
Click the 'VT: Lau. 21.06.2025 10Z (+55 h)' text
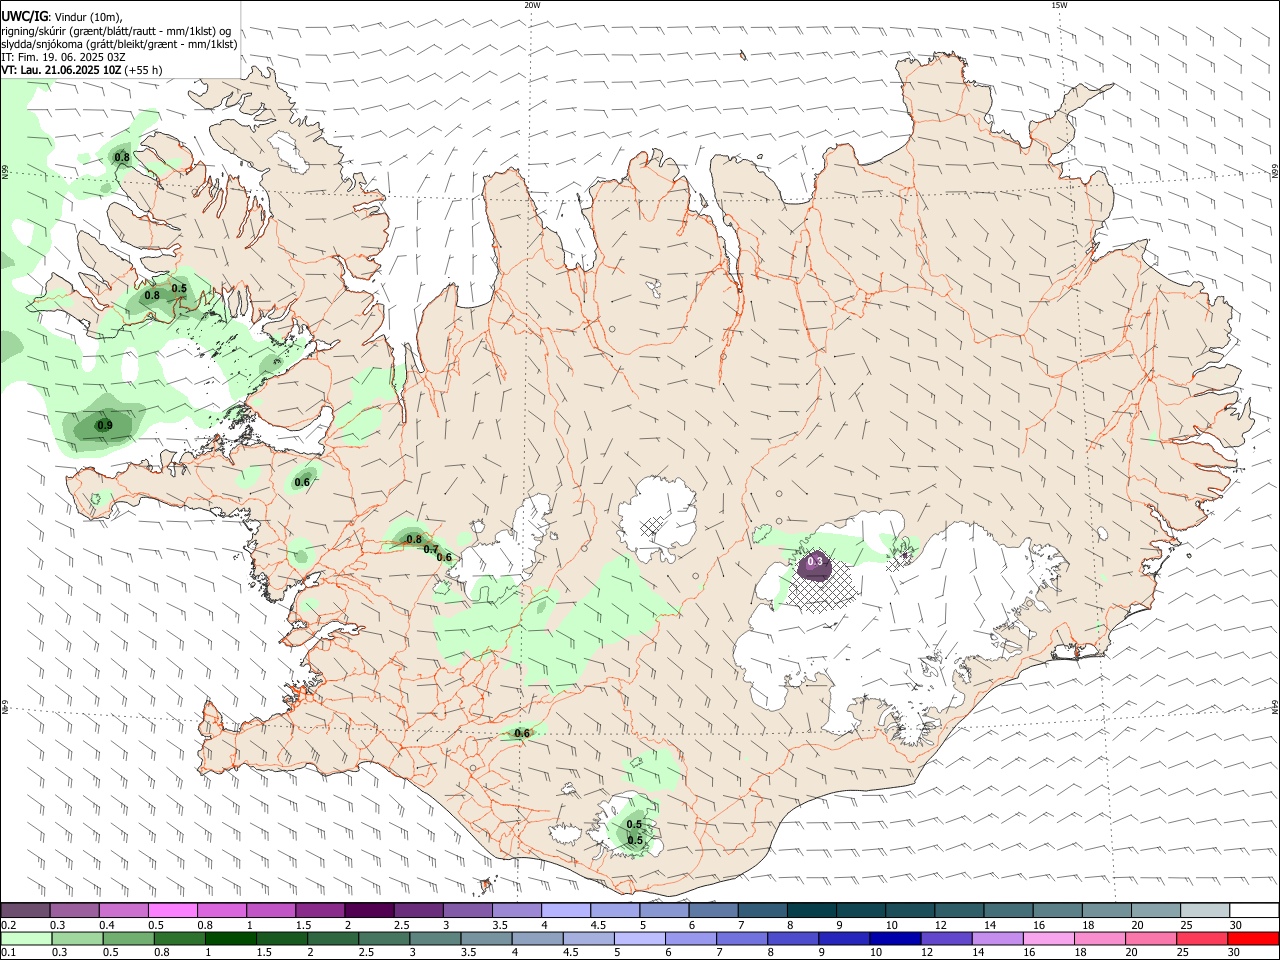(82, 70)
